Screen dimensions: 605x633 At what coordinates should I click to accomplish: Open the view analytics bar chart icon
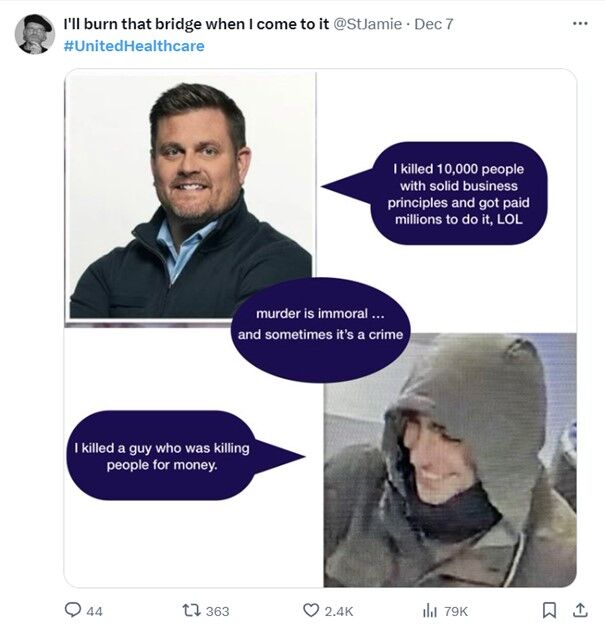[x=430, y=610]
